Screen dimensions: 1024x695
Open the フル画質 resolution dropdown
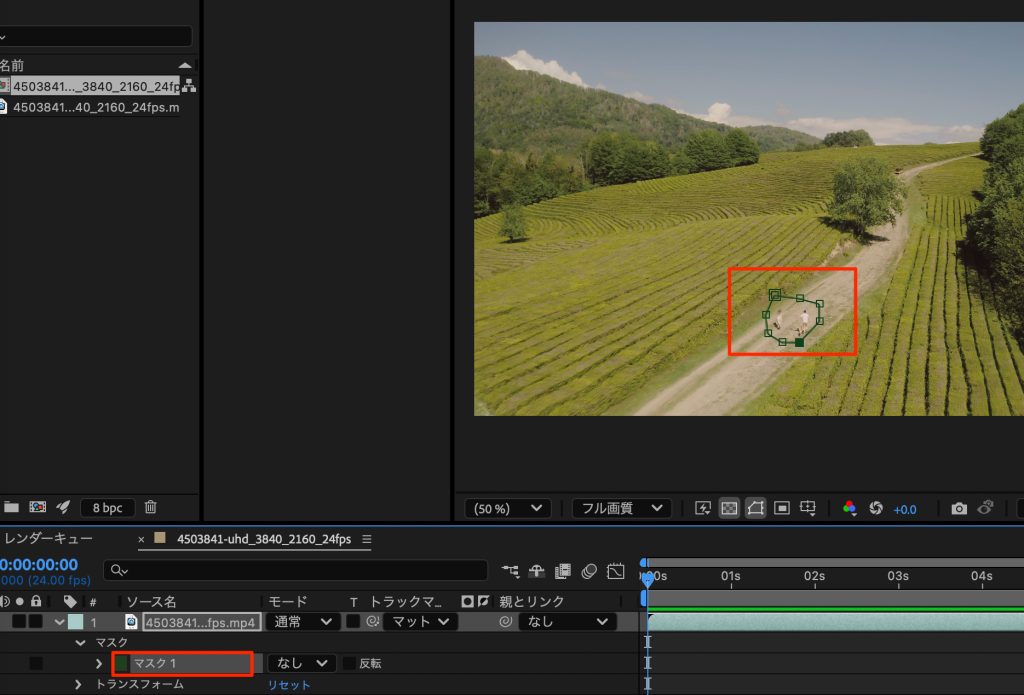[621, 509]
